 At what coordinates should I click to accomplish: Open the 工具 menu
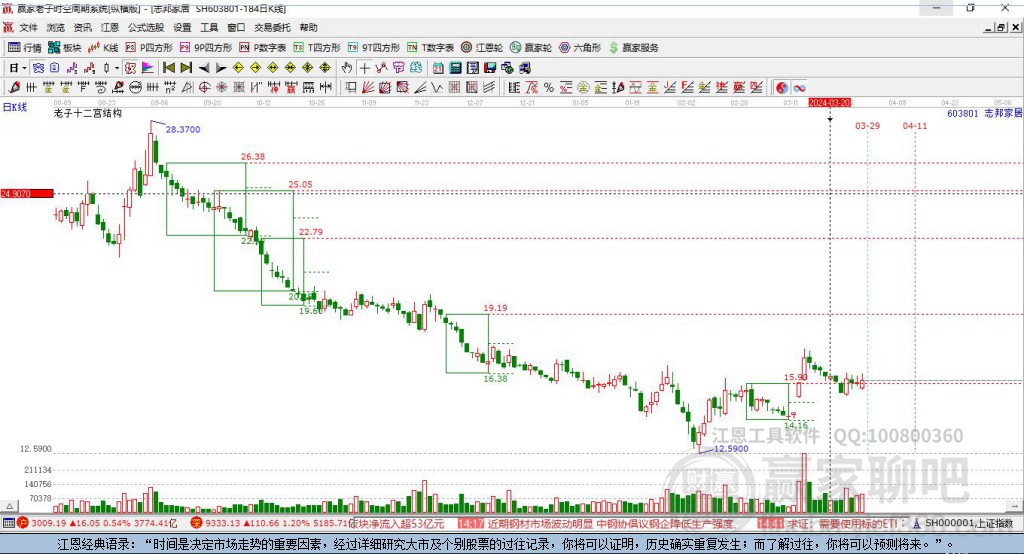coord(209,27)
